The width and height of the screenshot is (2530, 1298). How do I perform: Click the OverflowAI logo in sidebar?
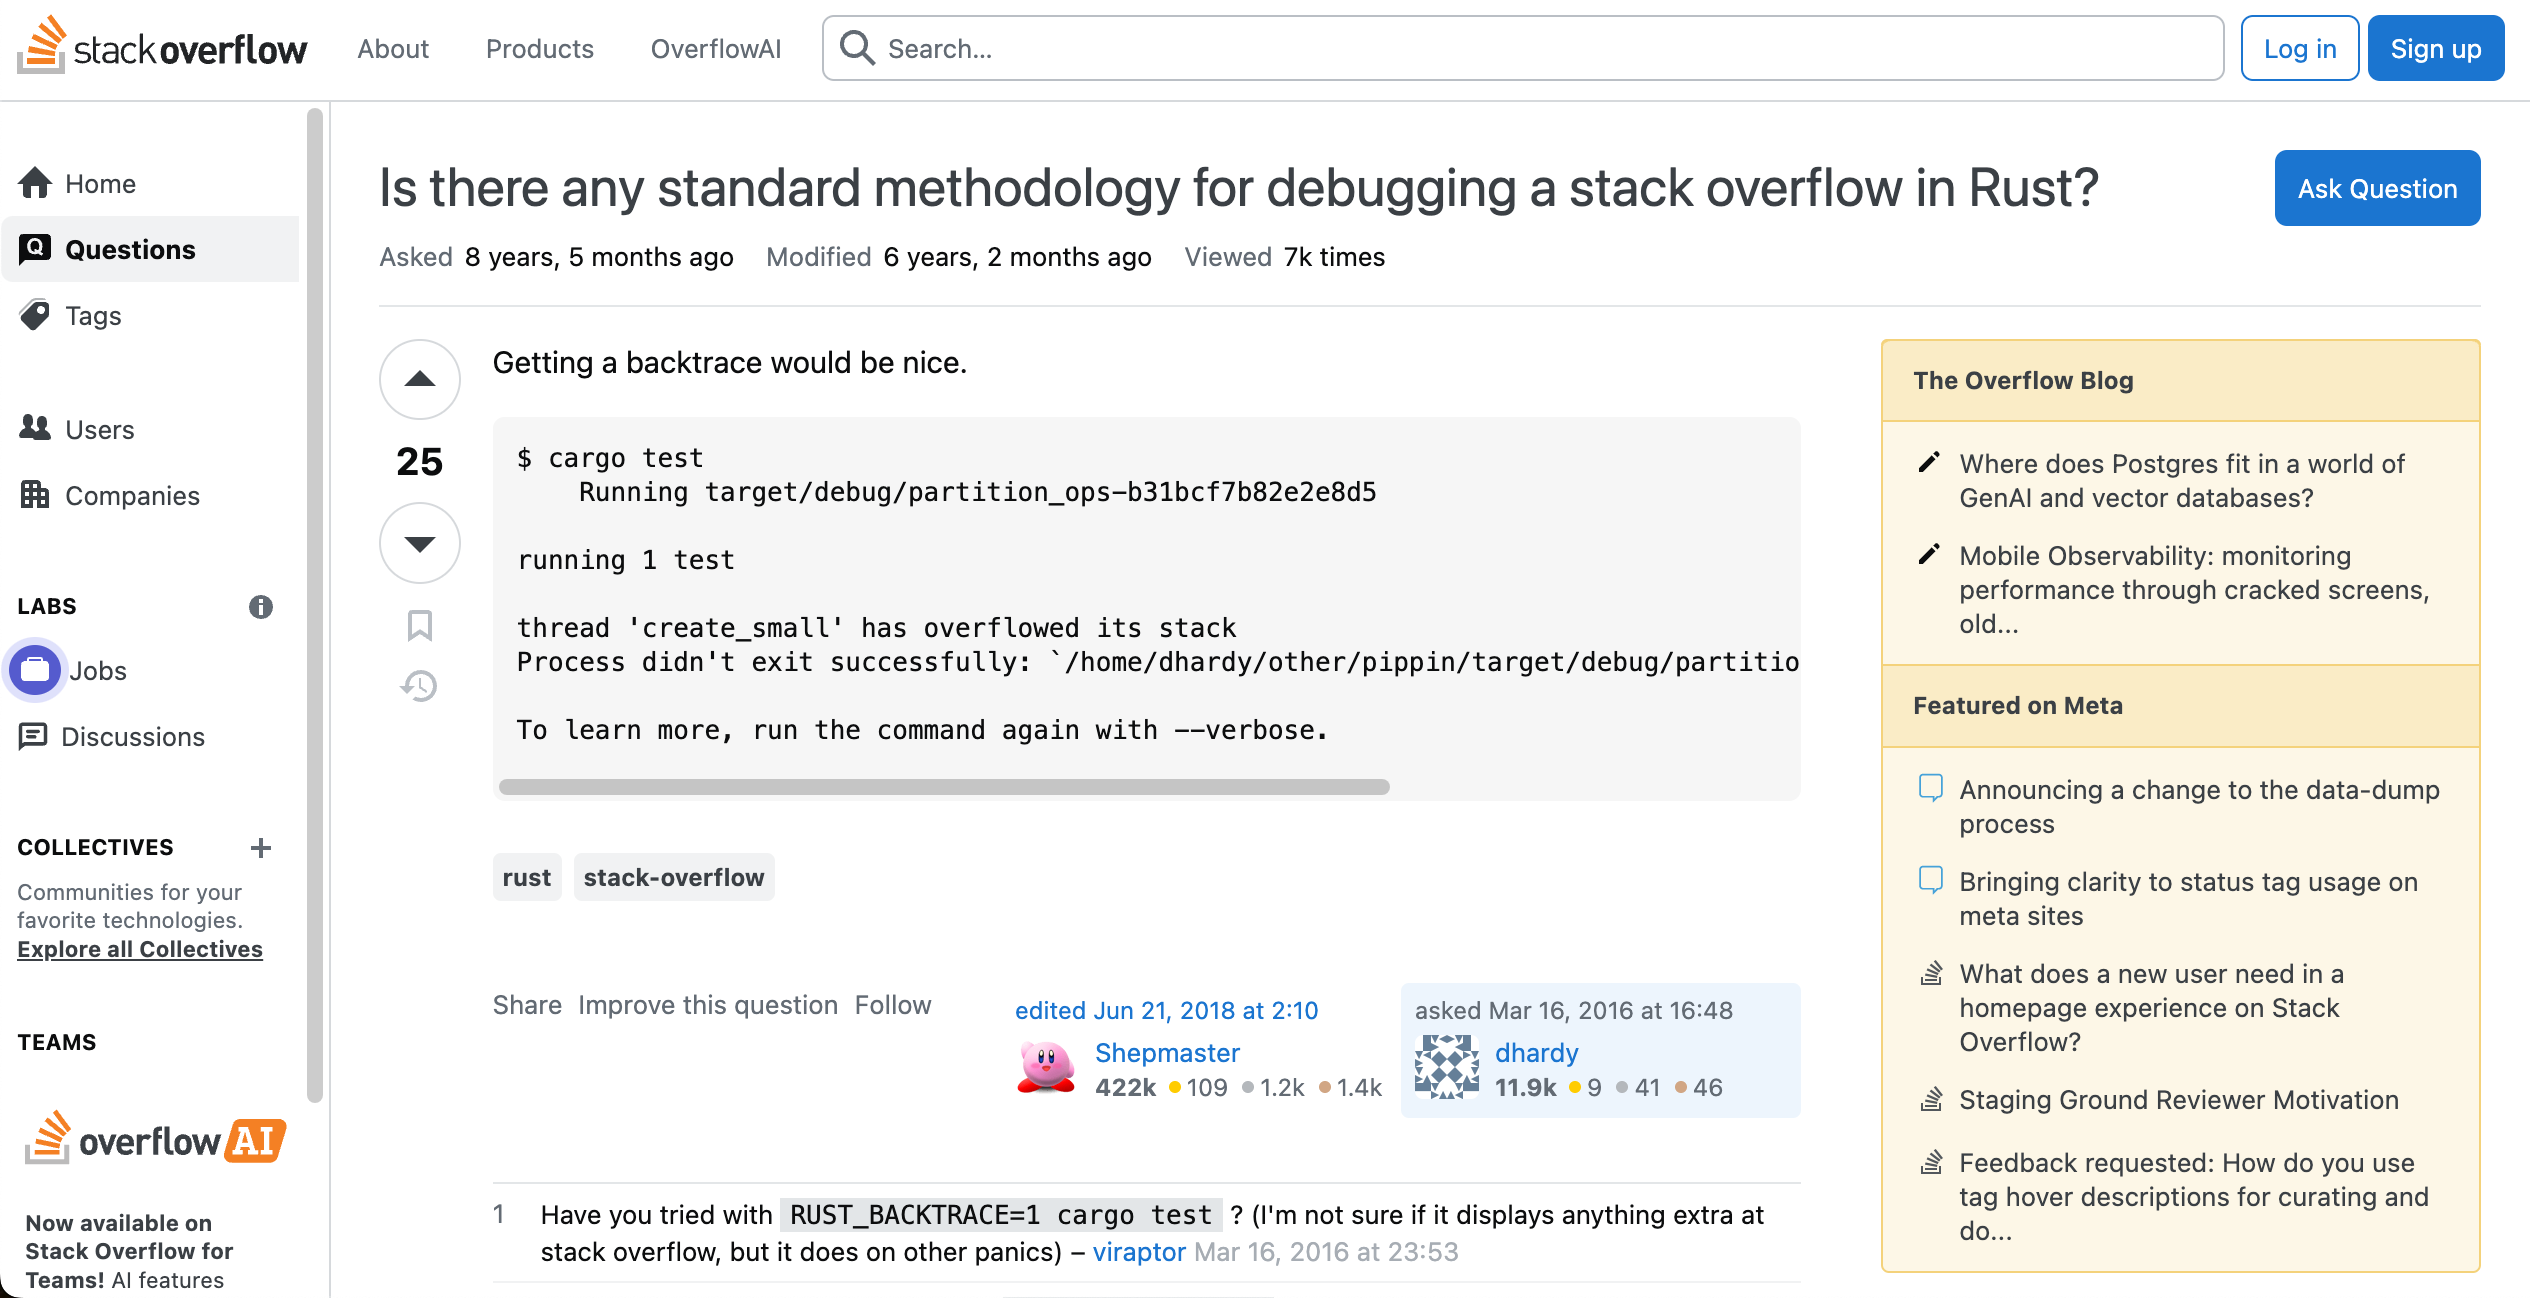pyautogui.click(x=155, y=1138)
